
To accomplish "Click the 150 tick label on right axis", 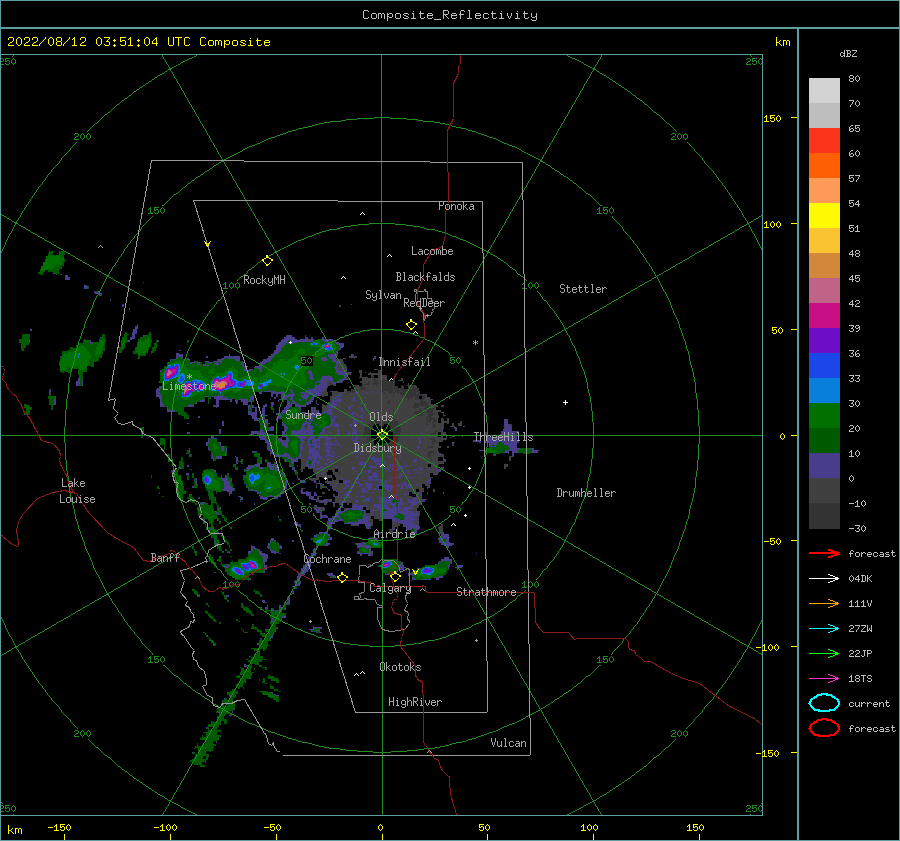I will pos(772,118).
